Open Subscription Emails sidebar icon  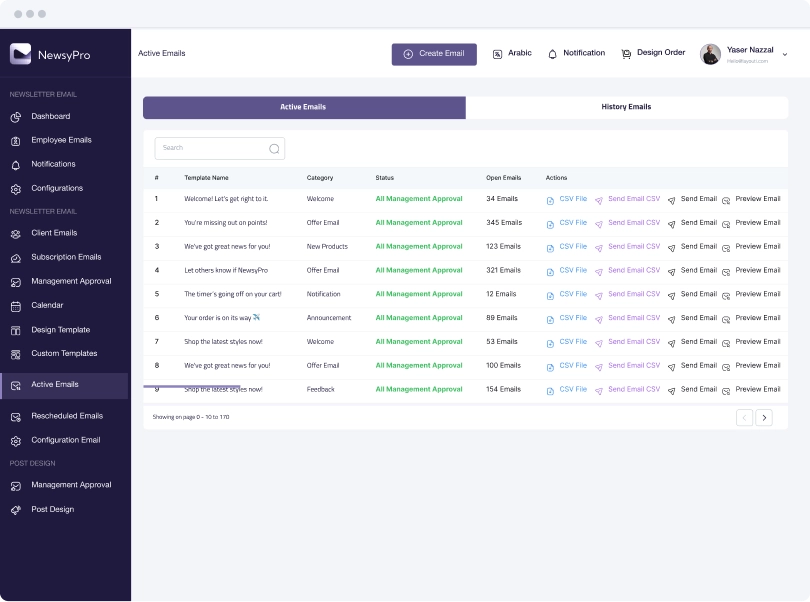pyautogui.click(x=16, y=258)
